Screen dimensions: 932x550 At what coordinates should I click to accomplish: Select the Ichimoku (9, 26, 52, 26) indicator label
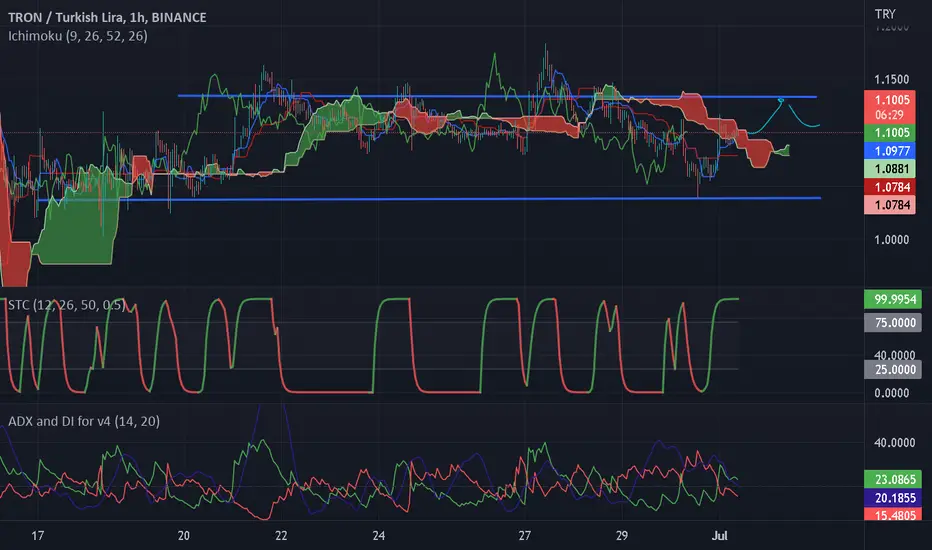pos(78,36)
